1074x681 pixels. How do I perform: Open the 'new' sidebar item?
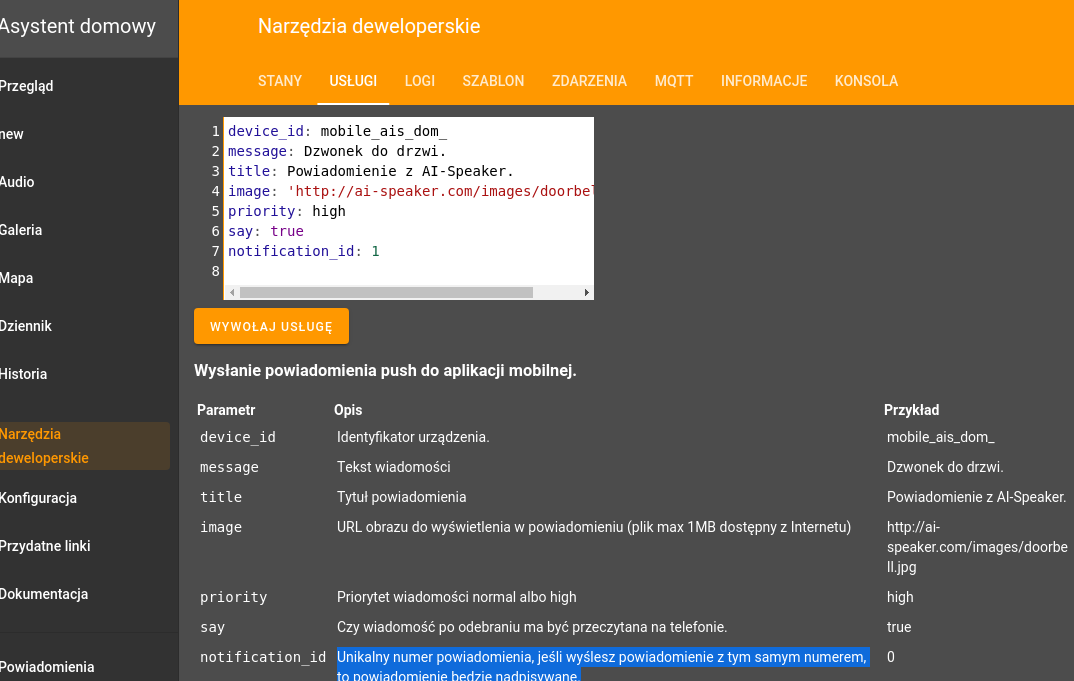12,134
